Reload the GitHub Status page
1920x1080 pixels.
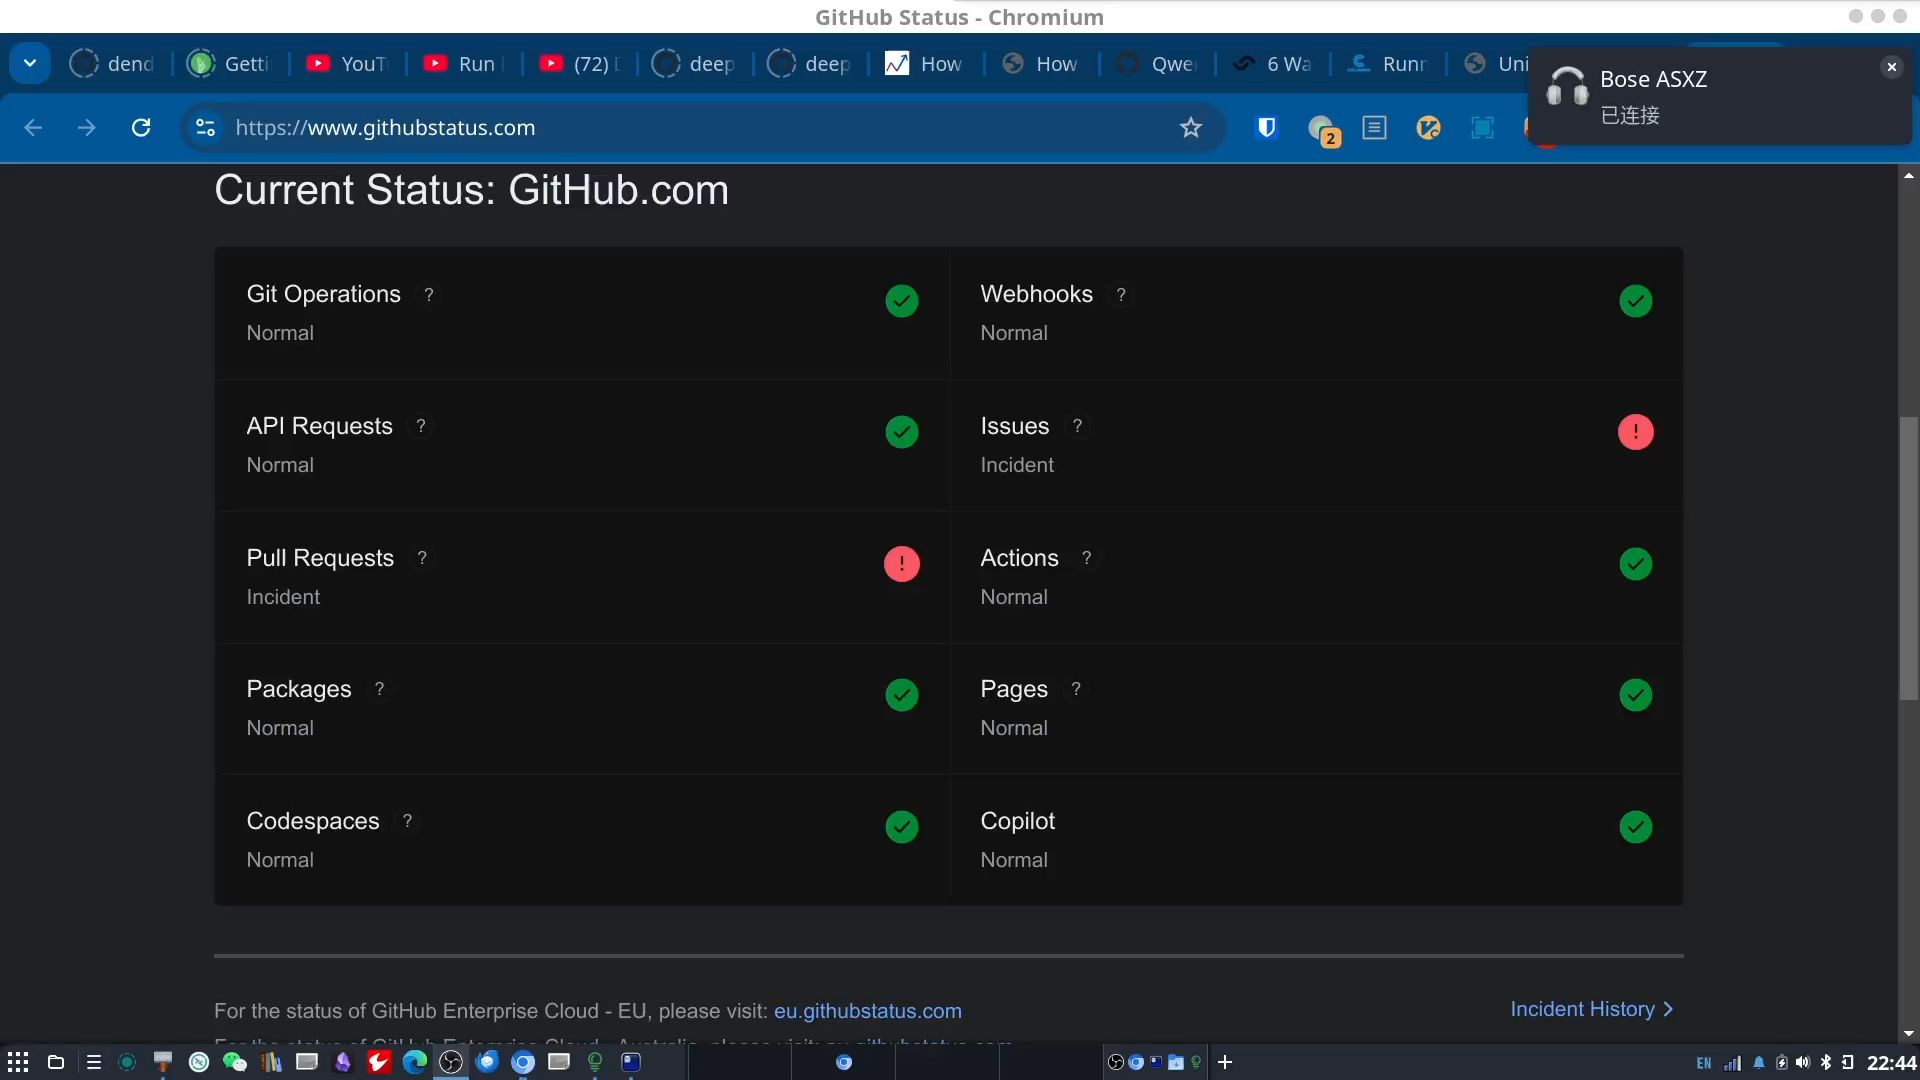[x=141, y=128]
